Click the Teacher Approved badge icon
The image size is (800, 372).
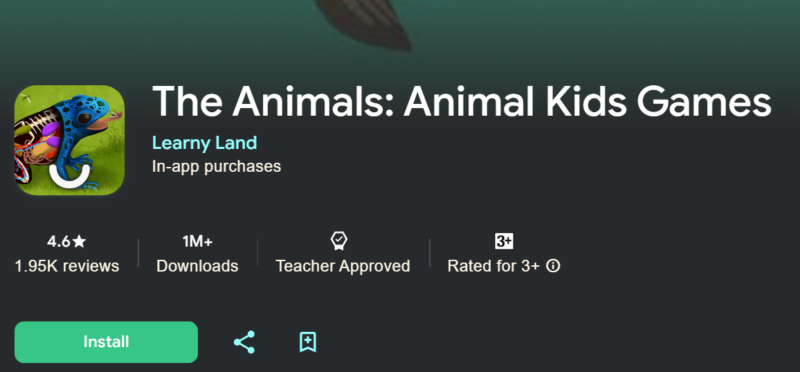click(x=339, y=241)
